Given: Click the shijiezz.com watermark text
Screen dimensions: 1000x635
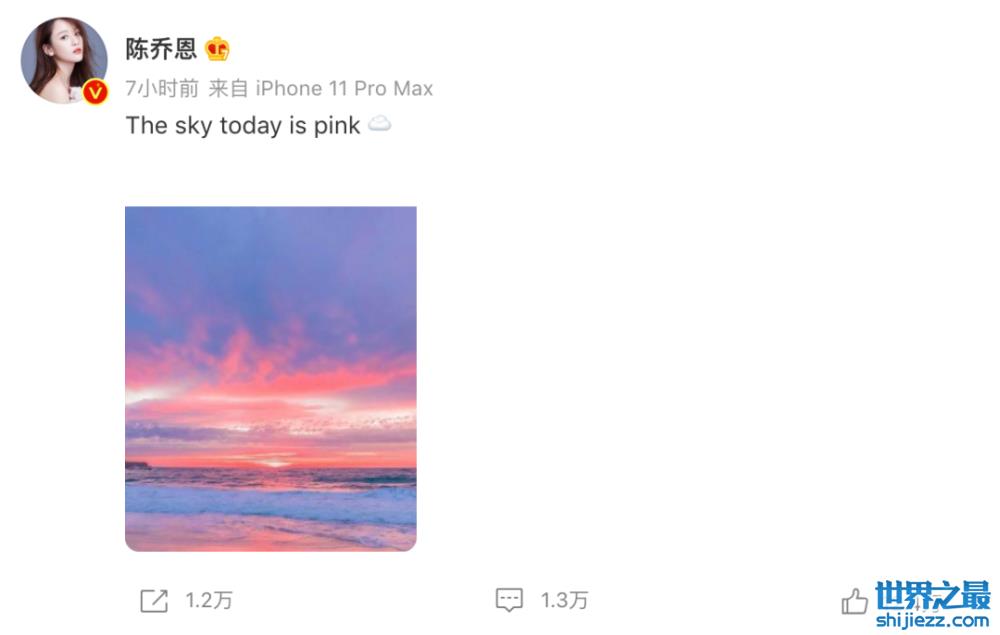Looking at the screenshot, I should click(x=932, y=621).
